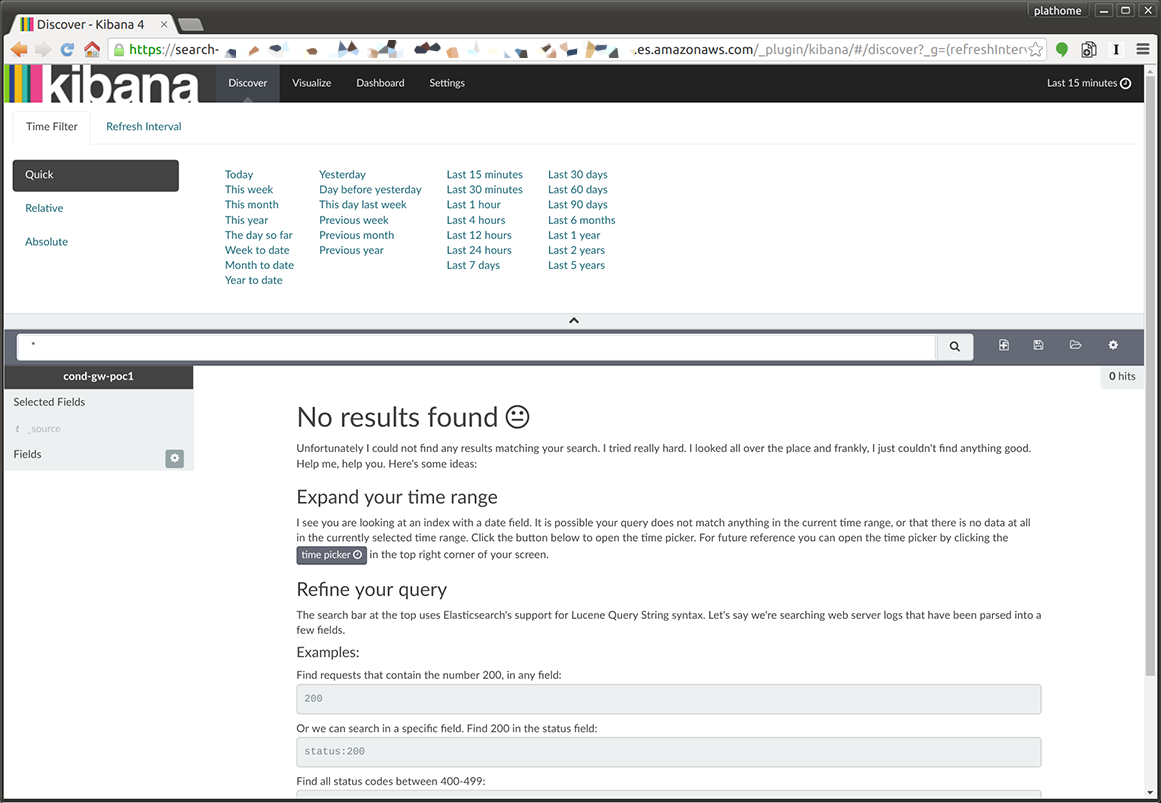The height and width of the screenshot is (803, 1161).
Task: Click the inline 'time picker' button
Action: [332, 555]
